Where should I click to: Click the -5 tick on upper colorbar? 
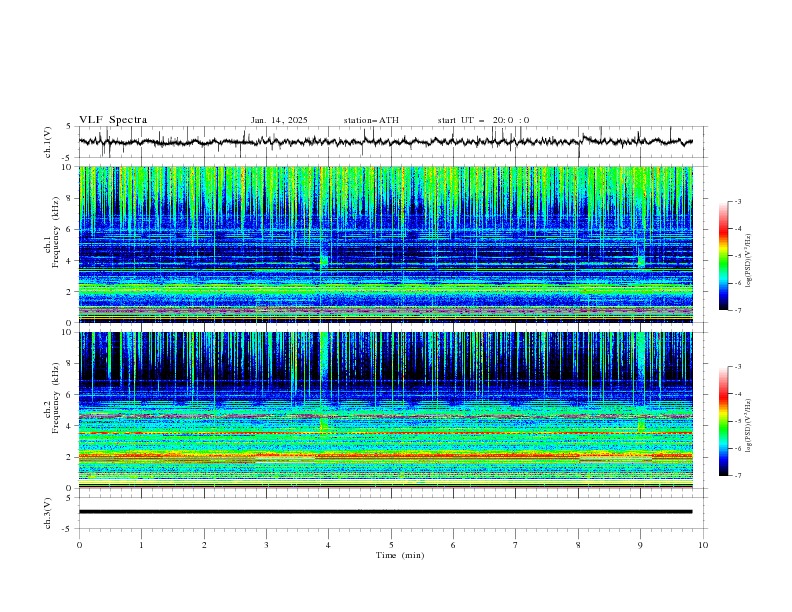click(x=737, y=256)
